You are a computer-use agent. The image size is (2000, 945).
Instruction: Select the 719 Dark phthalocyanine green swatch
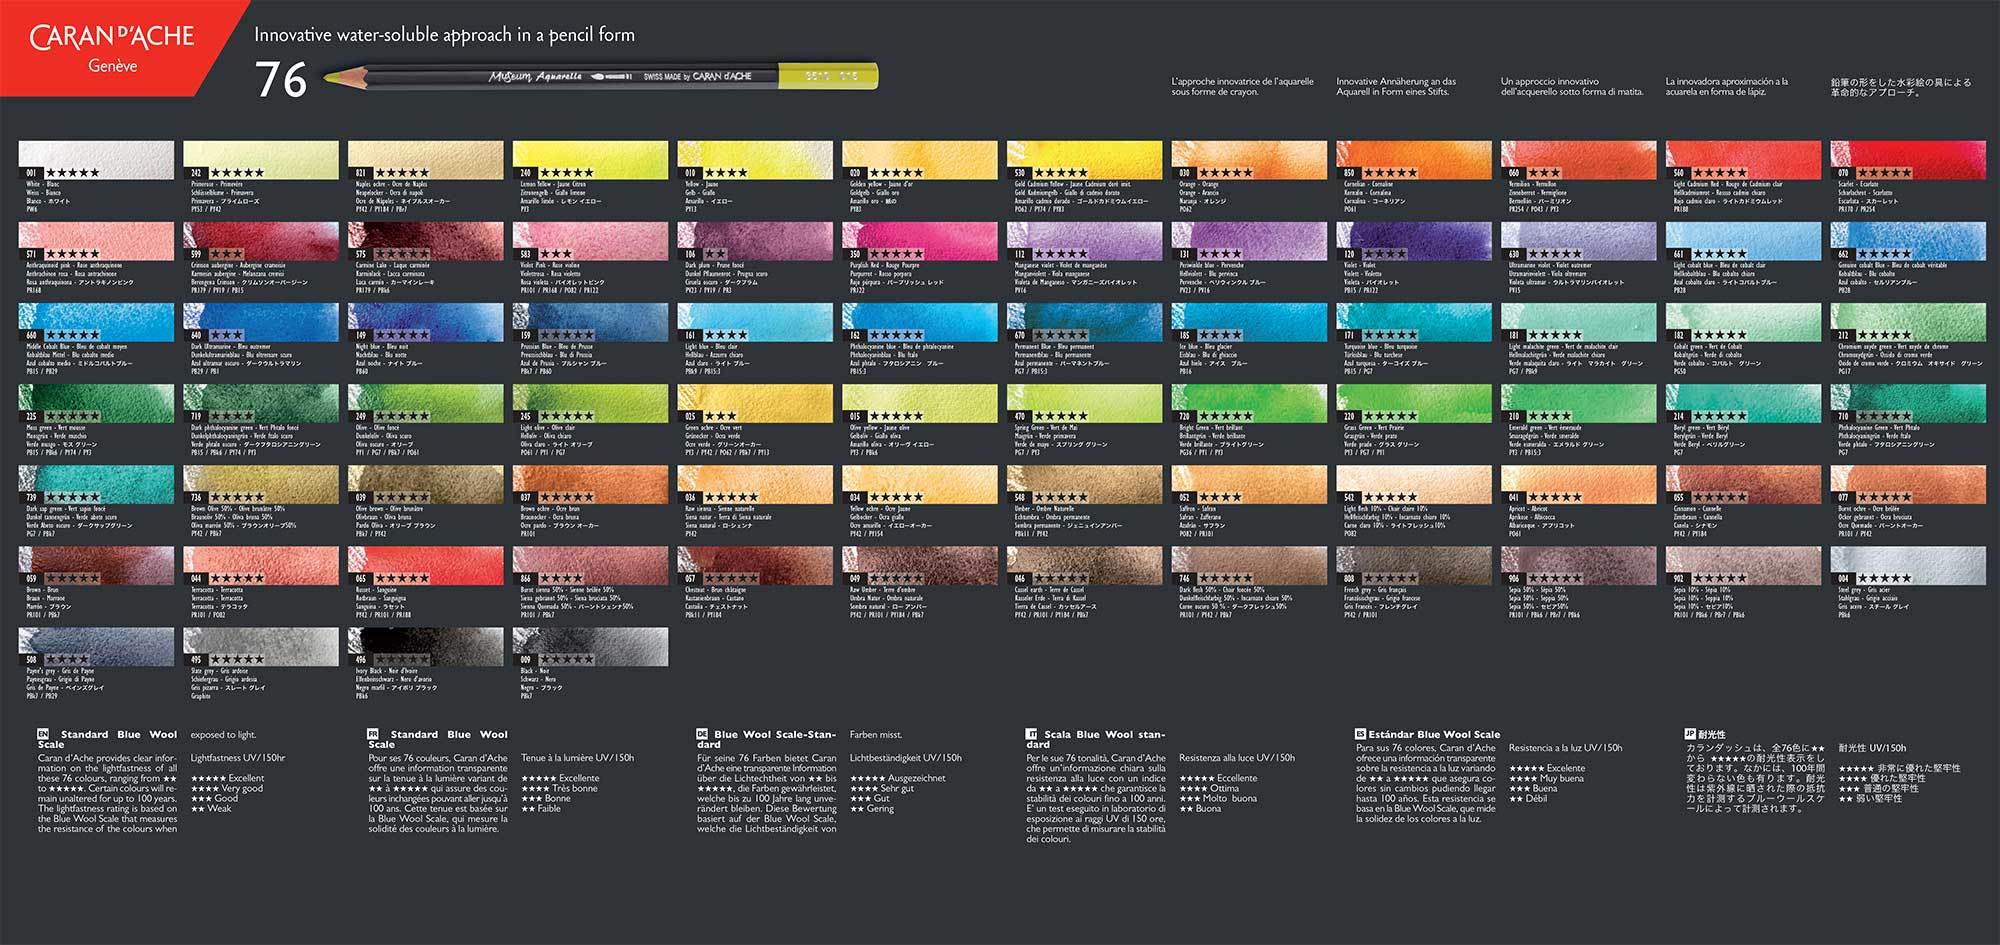261,404
